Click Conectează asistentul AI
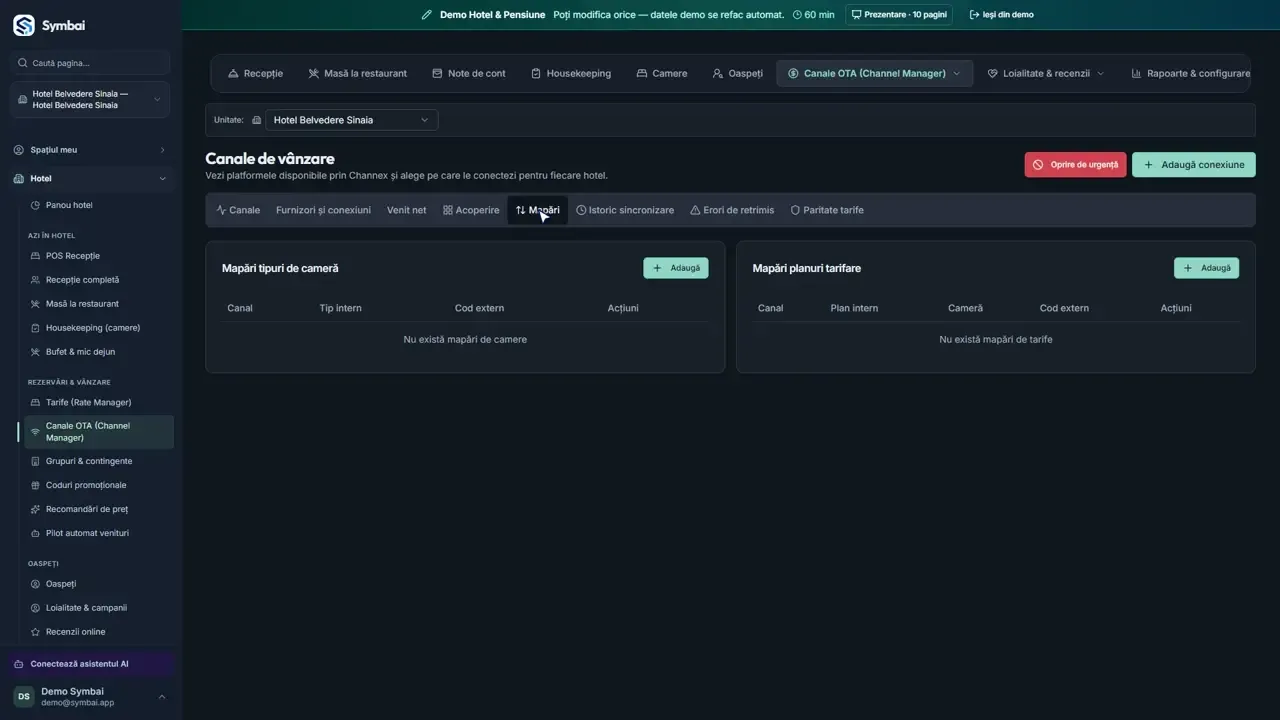Image resolution: width=1280 pixels, height=720 pixels. [x=91, y=664]
